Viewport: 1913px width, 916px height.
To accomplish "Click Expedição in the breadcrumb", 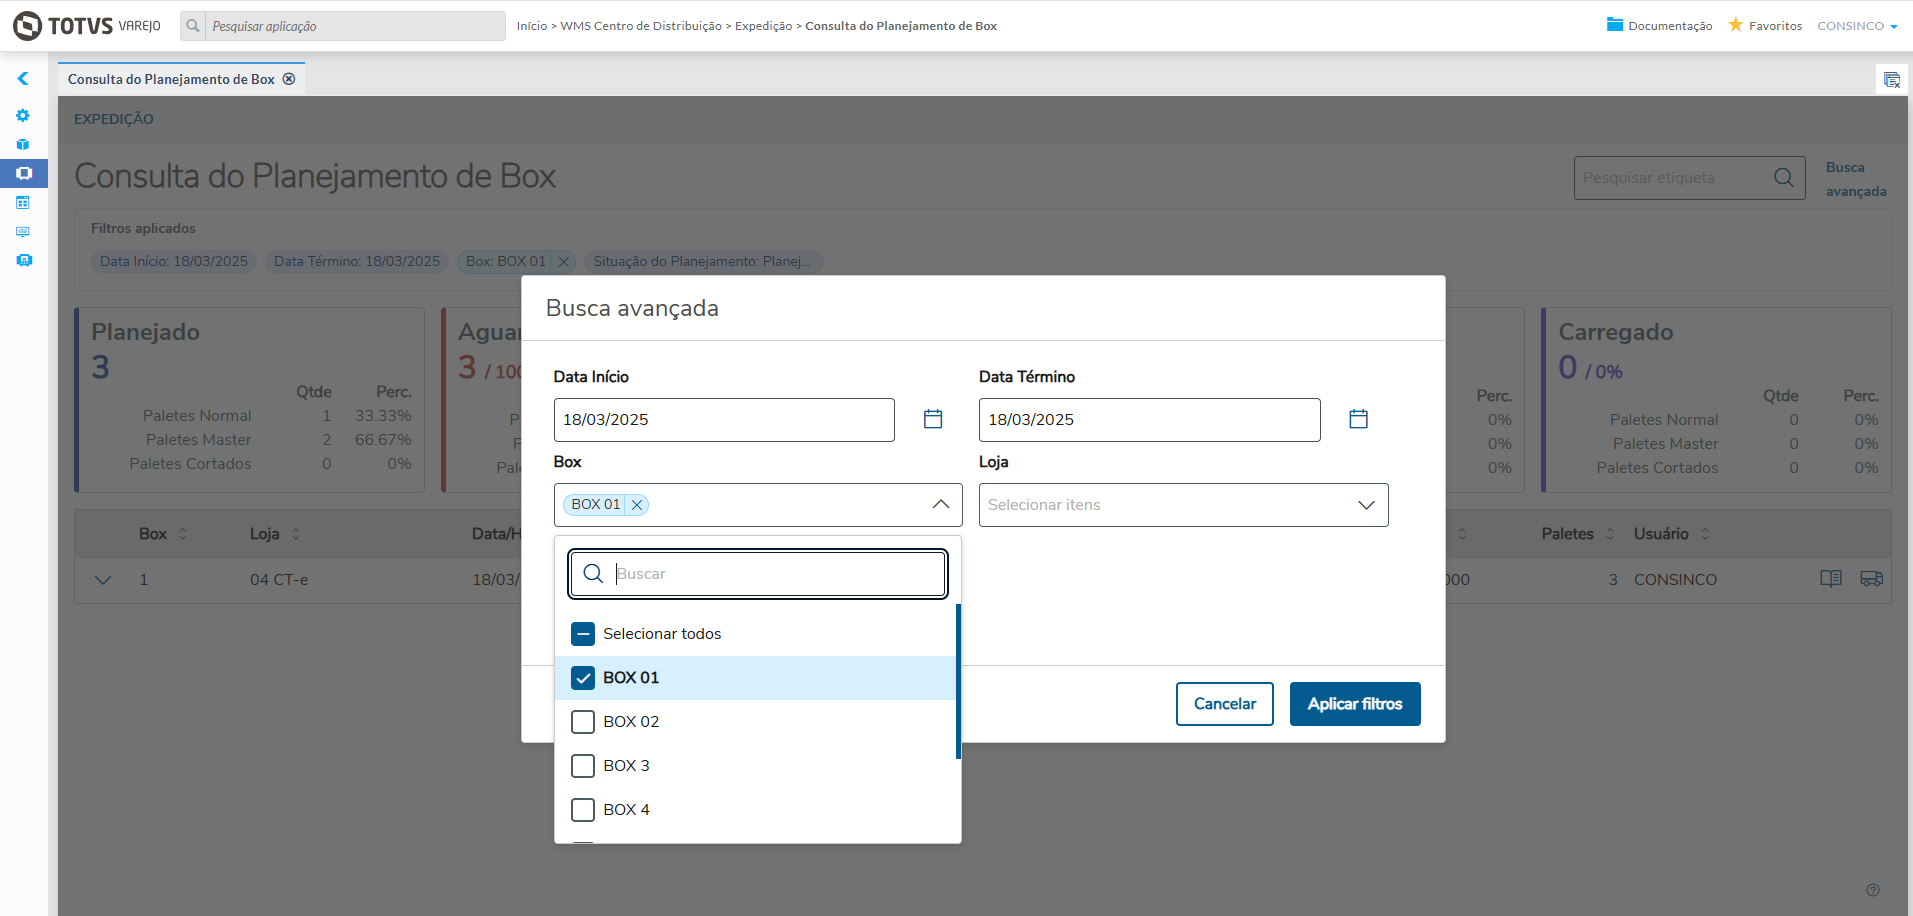I will [x=763, y=26].
